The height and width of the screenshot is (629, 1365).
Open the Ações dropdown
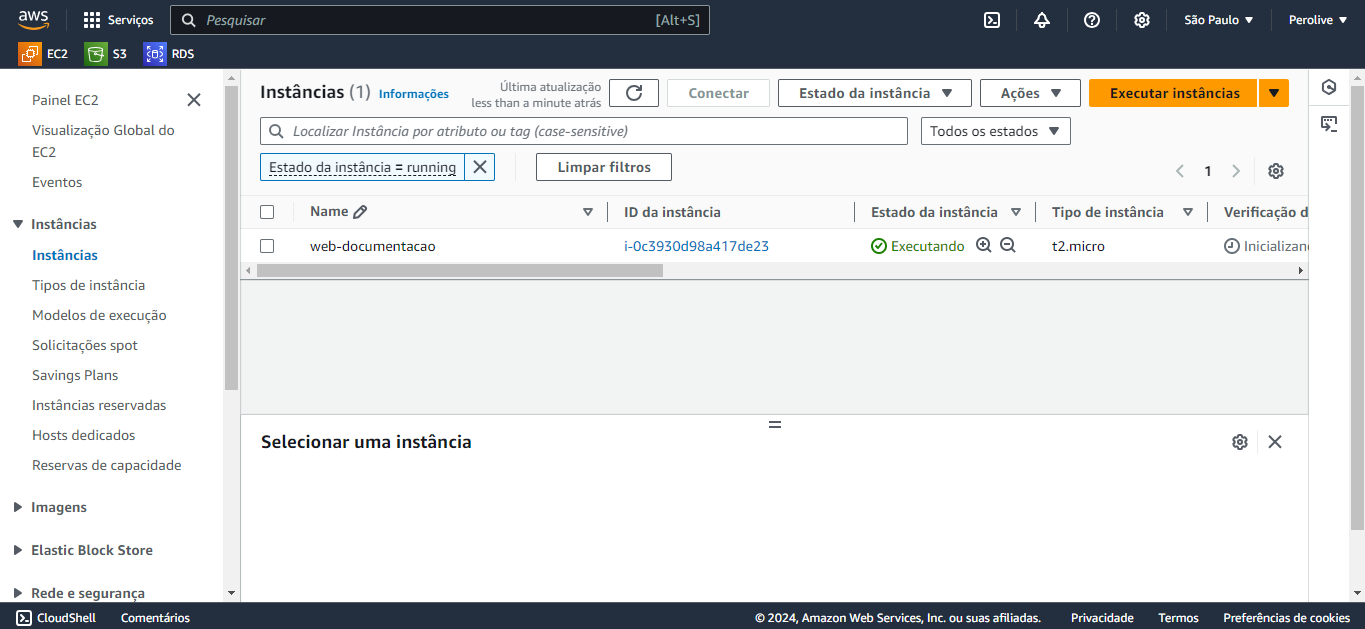1030,93
